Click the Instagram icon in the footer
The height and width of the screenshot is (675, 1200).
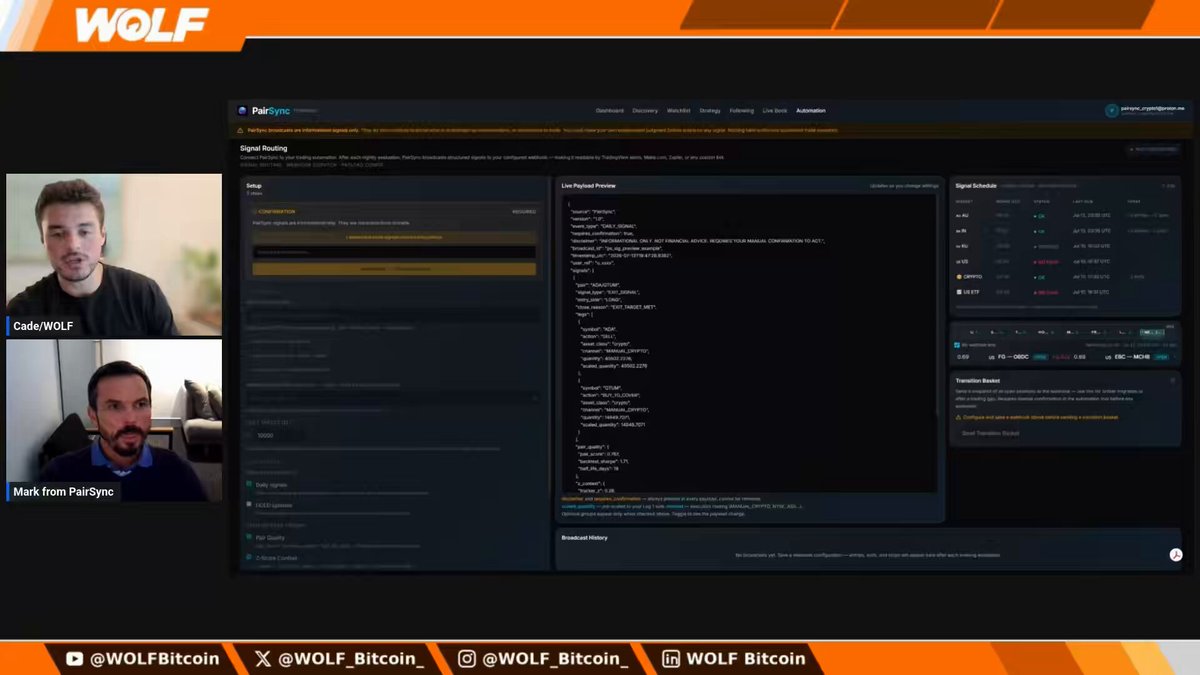coord(467,658)
